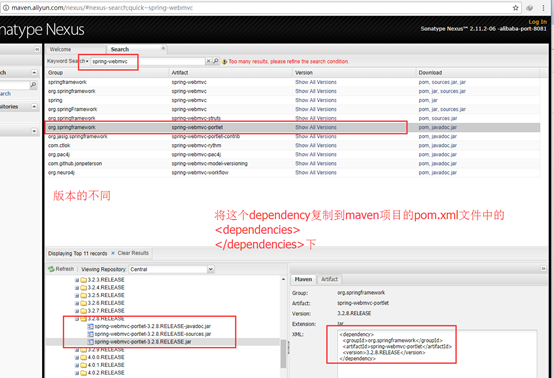The width and height of the screenshot is (554, 378).
Task: Collapse the Repositories sidebar section
Action: pyautogui.click(x=34, y=106)
